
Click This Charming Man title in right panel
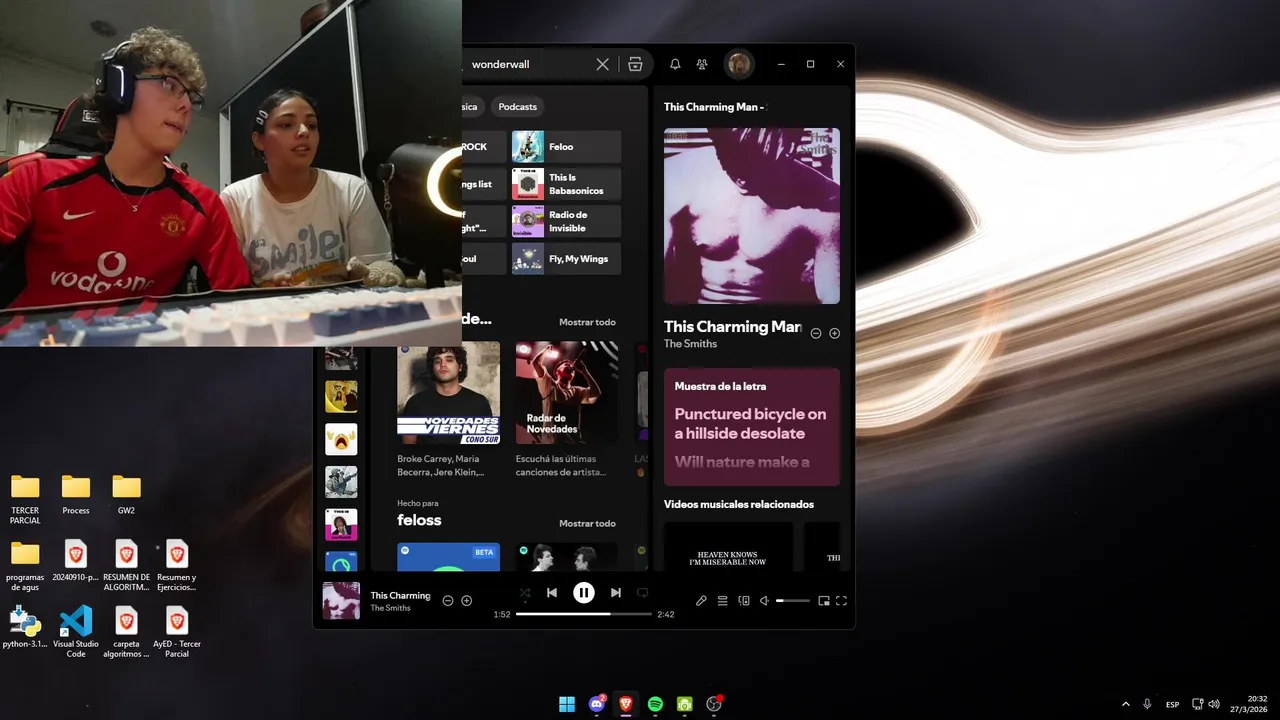pyautogui.click(x=732, y=326)
